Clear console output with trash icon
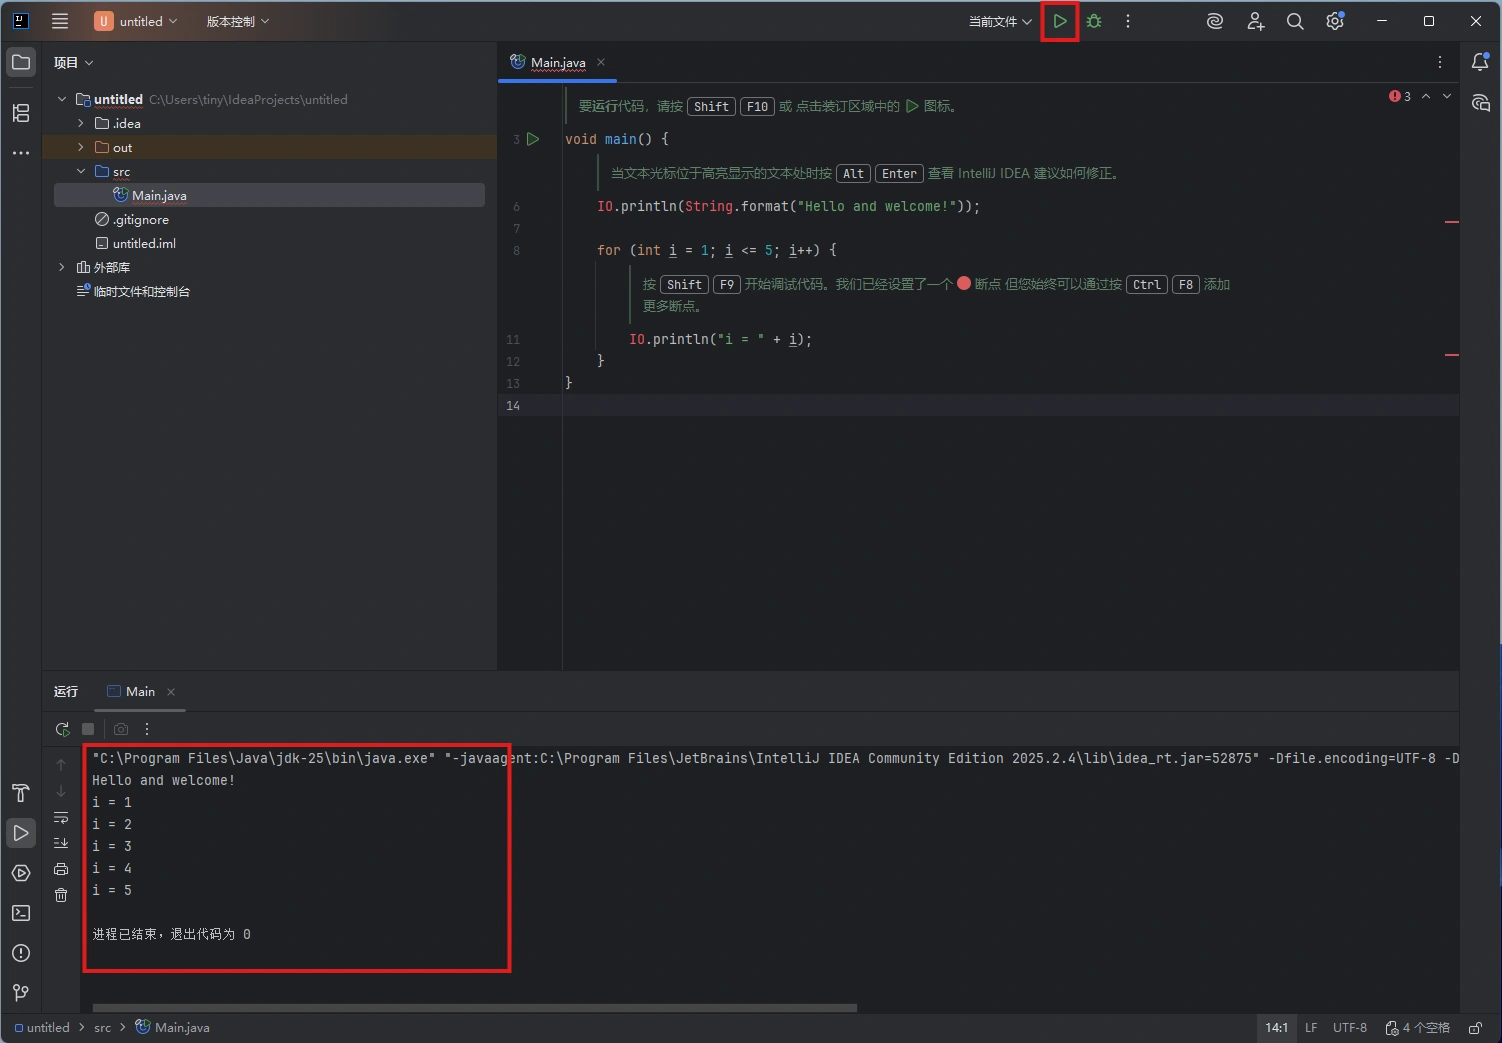Image resolution: width=1502 pixels, height=1043 pixels. point(61,895)
